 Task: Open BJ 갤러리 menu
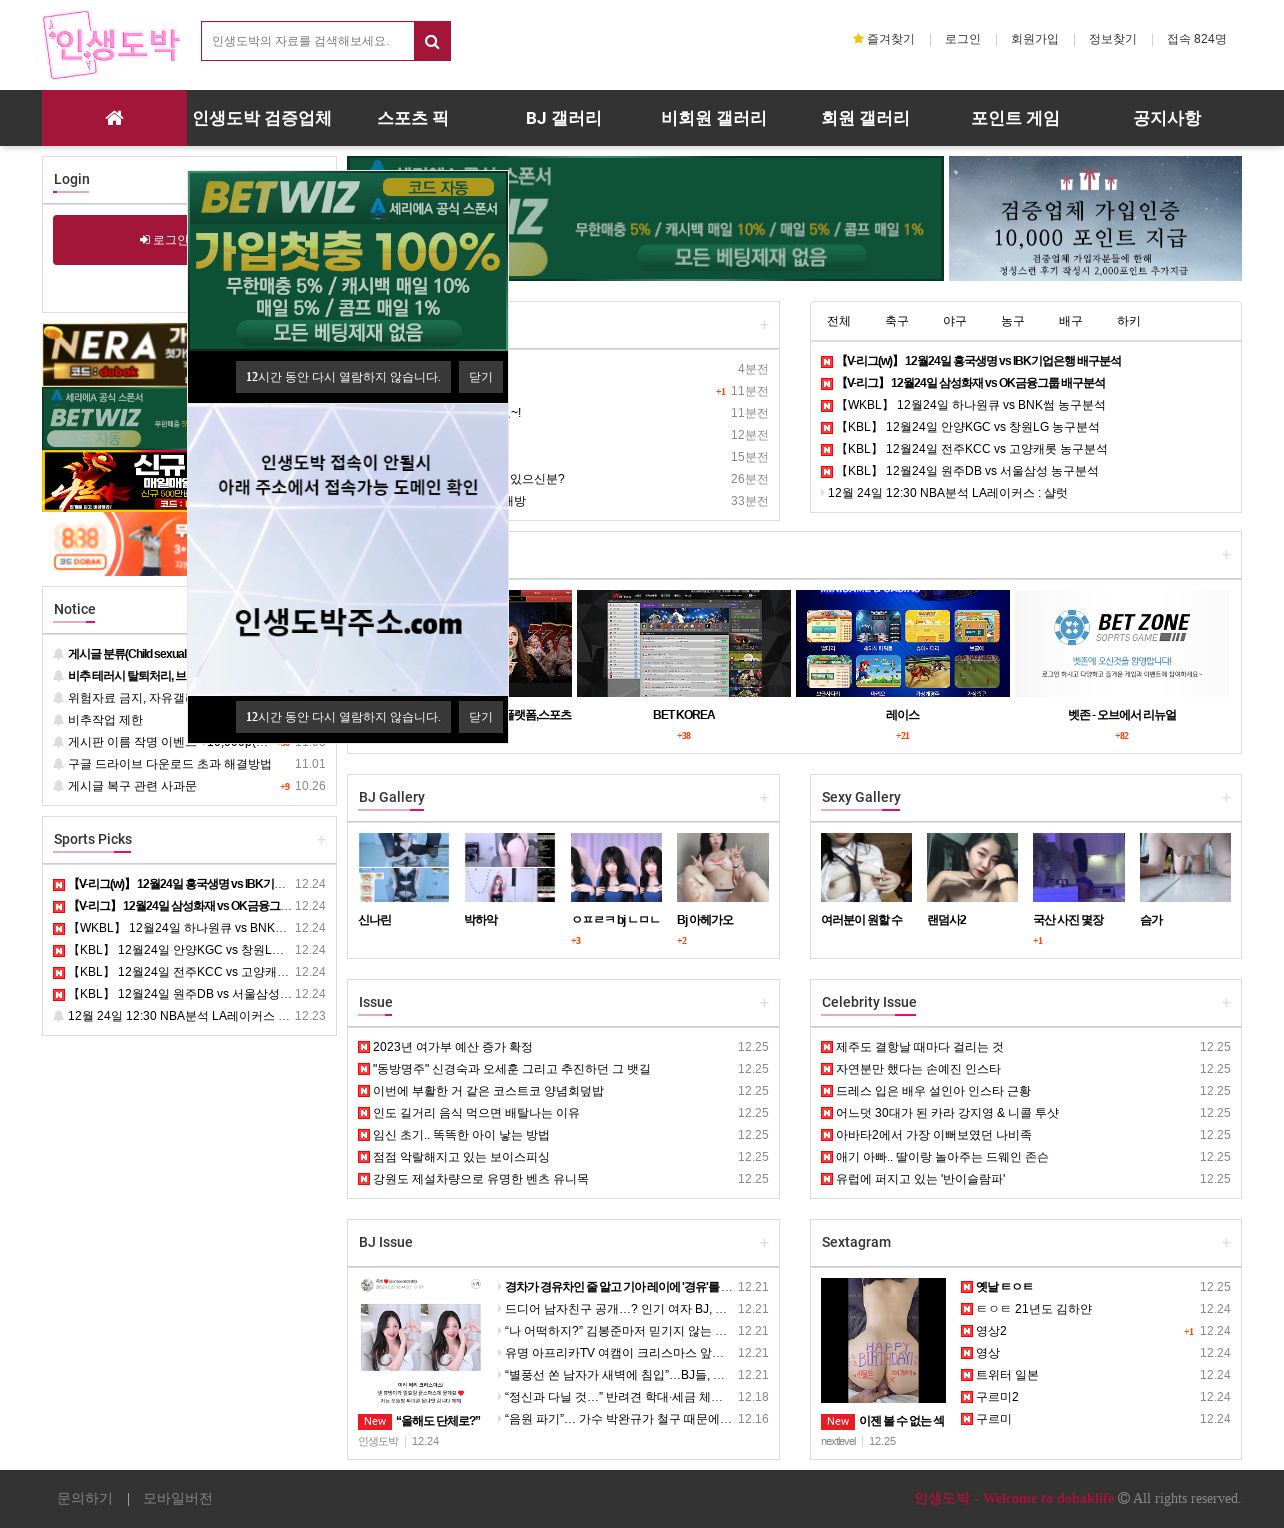(564, 118)
